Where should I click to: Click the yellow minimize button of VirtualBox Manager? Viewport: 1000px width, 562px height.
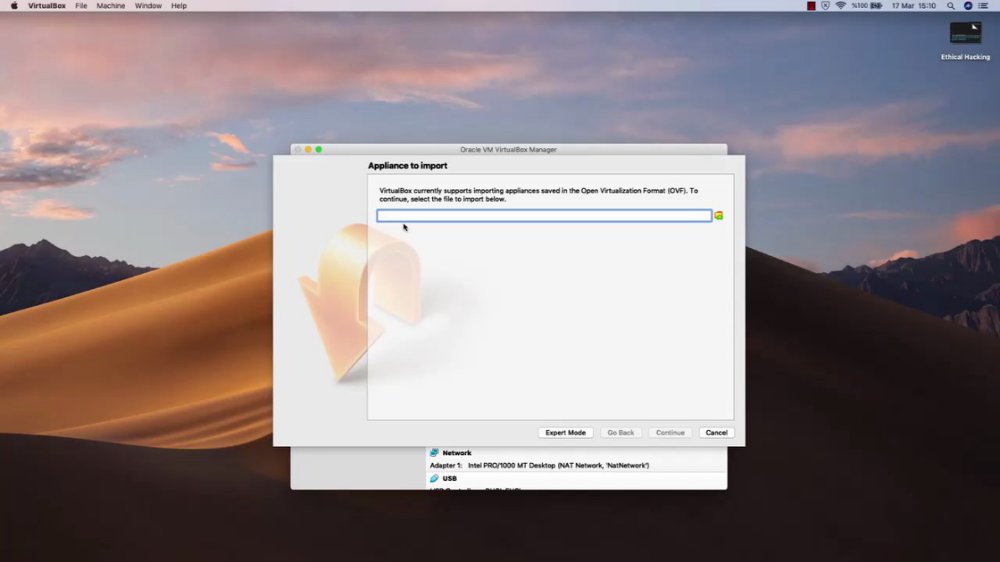[x=308, y=149]
